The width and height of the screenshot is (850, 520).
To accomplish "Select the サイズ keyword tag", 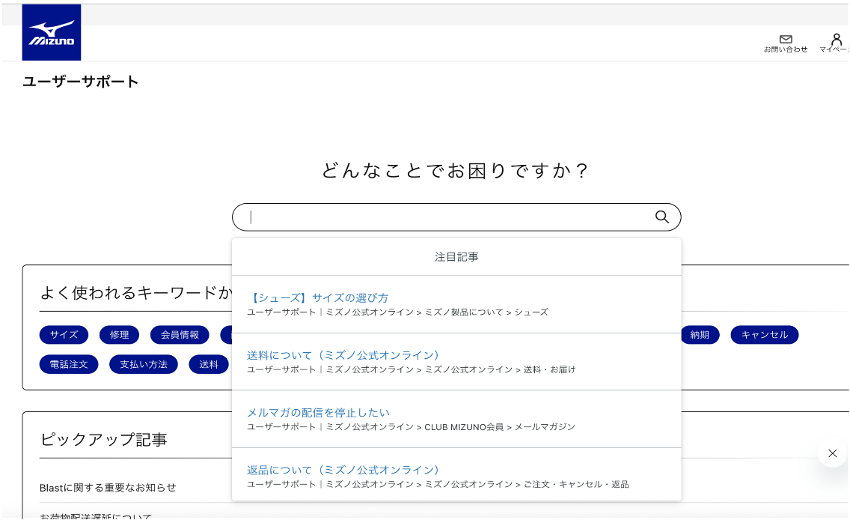I will click(64, 335).
